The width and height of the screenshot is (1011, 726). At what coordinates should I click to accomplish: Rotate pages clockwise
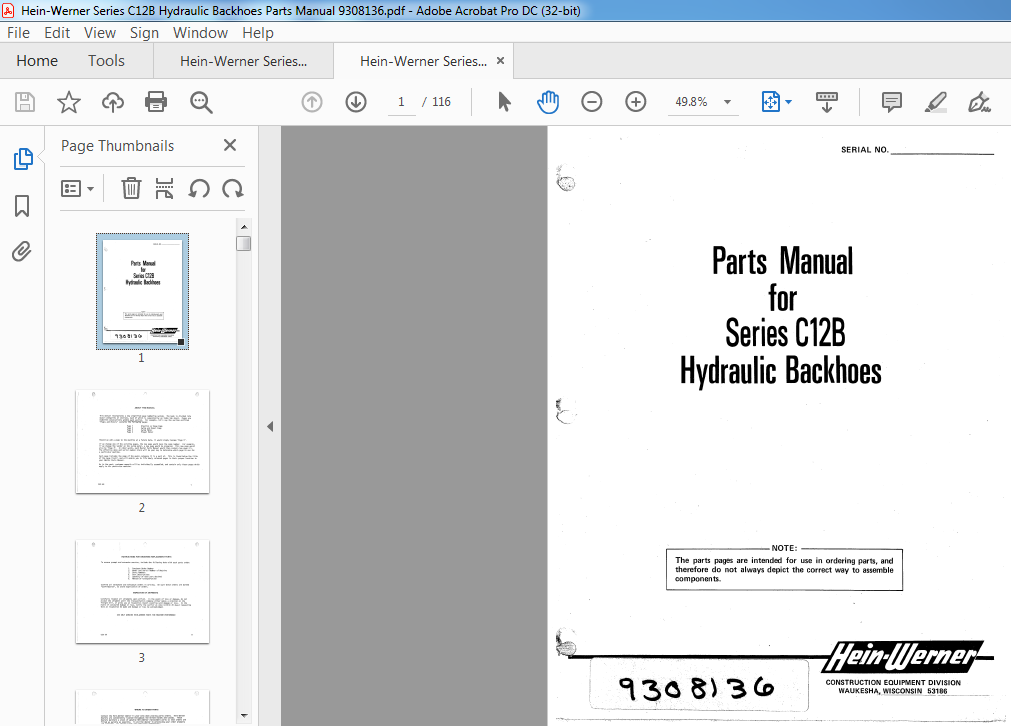pos(233,188)
